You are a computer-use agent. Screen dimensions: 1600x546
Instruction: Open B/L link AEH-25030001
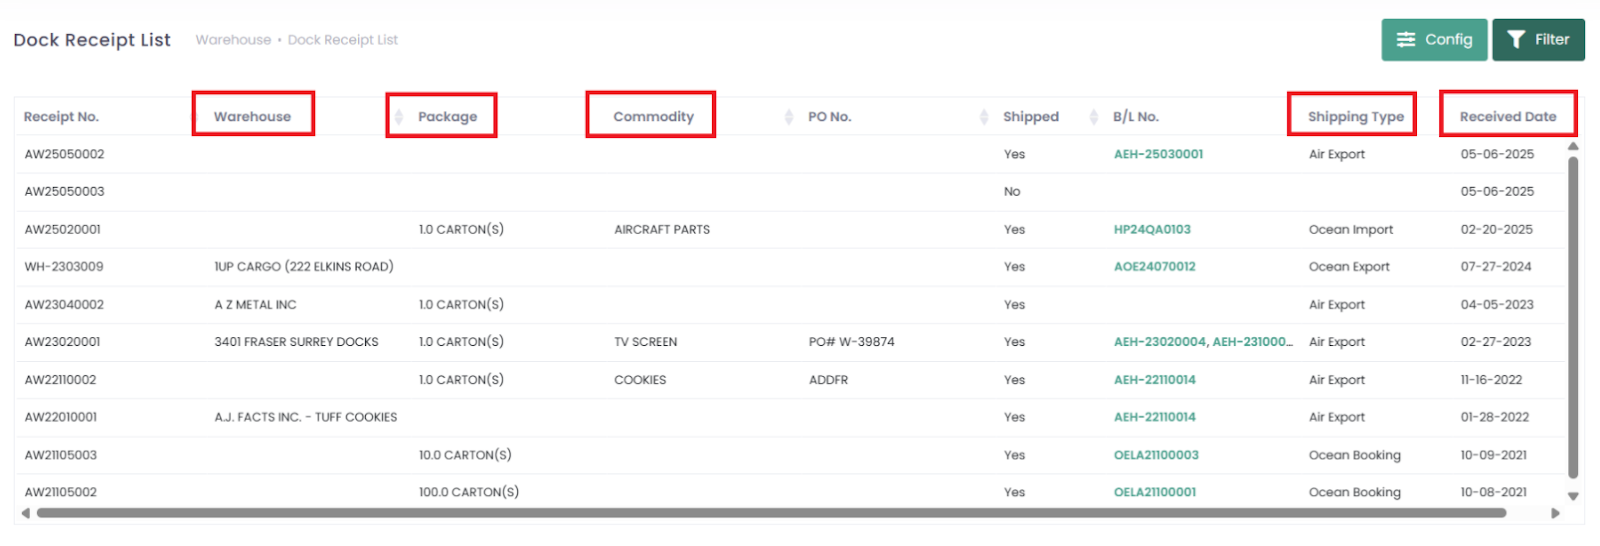point(1158,154)
